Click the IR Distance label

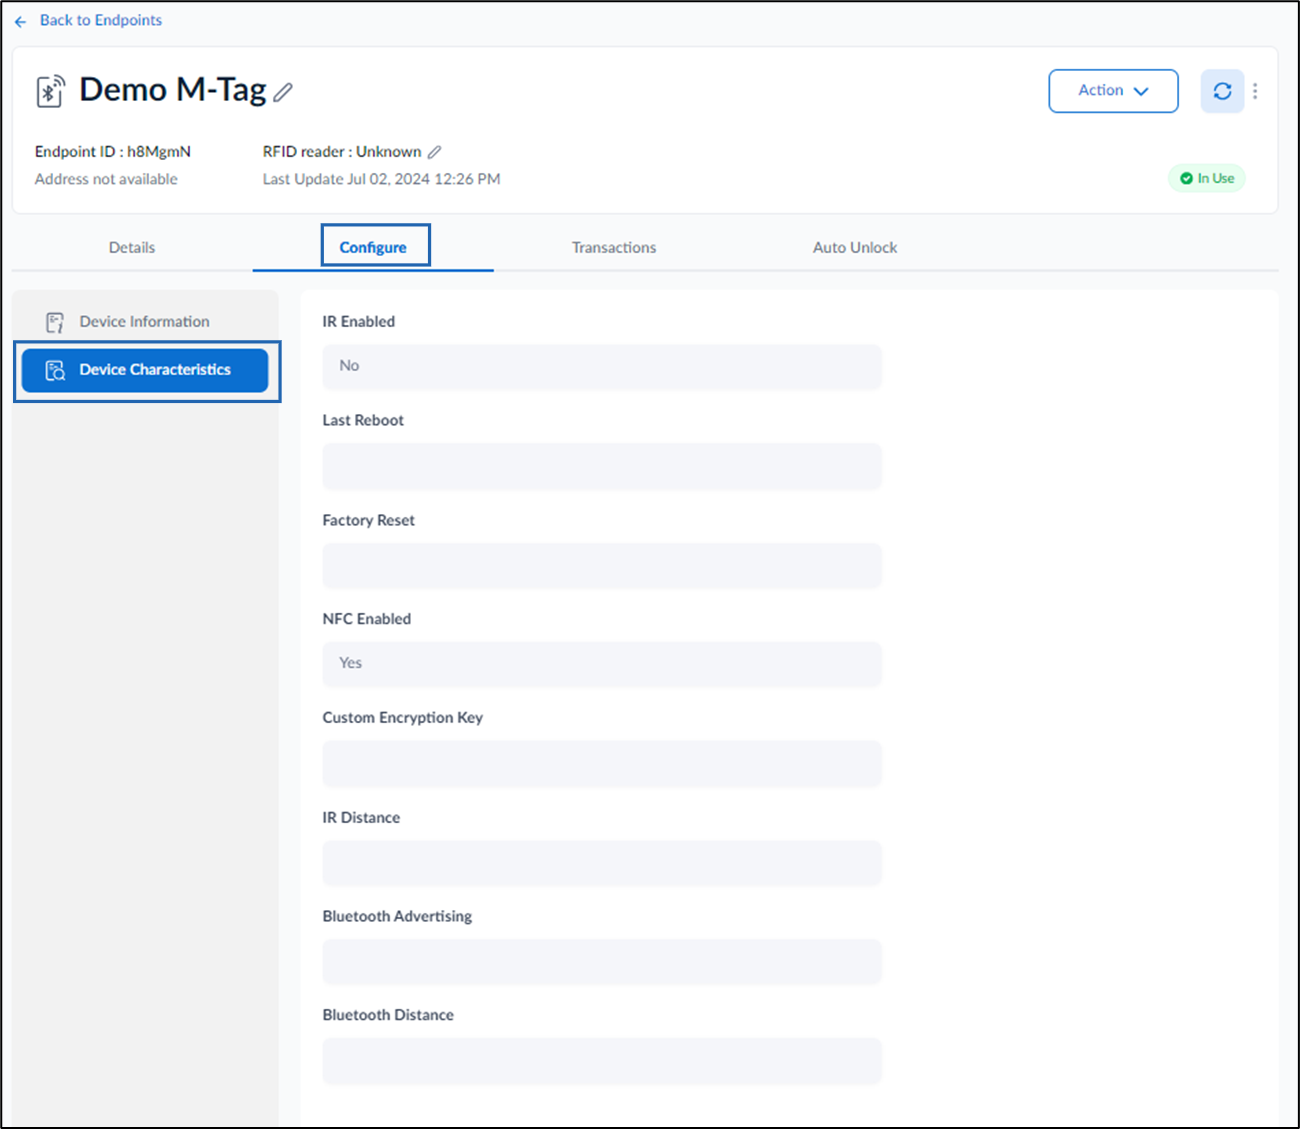[361, 818]
